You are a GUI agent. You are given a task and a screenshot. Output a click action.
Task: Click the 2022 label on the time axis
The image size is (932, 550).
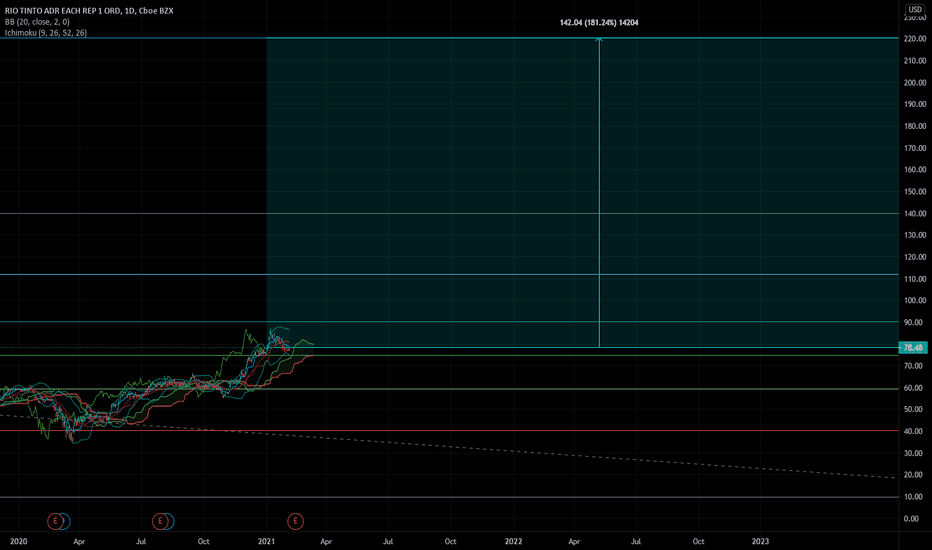click(513, 541)
